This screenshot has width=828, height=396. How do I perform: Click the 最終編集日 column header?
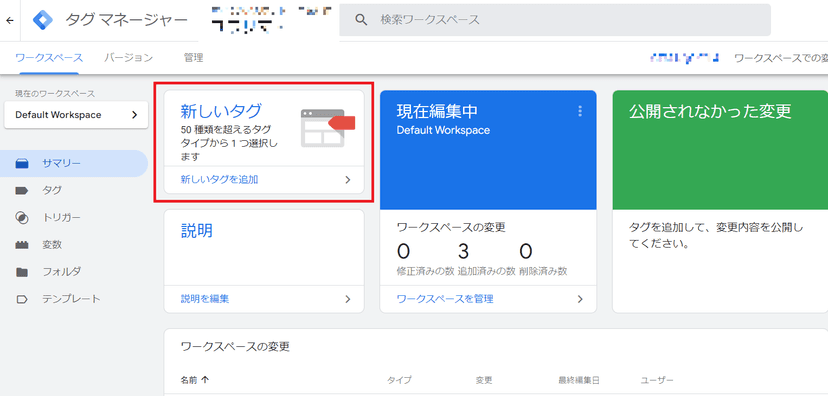click(579, 380)
